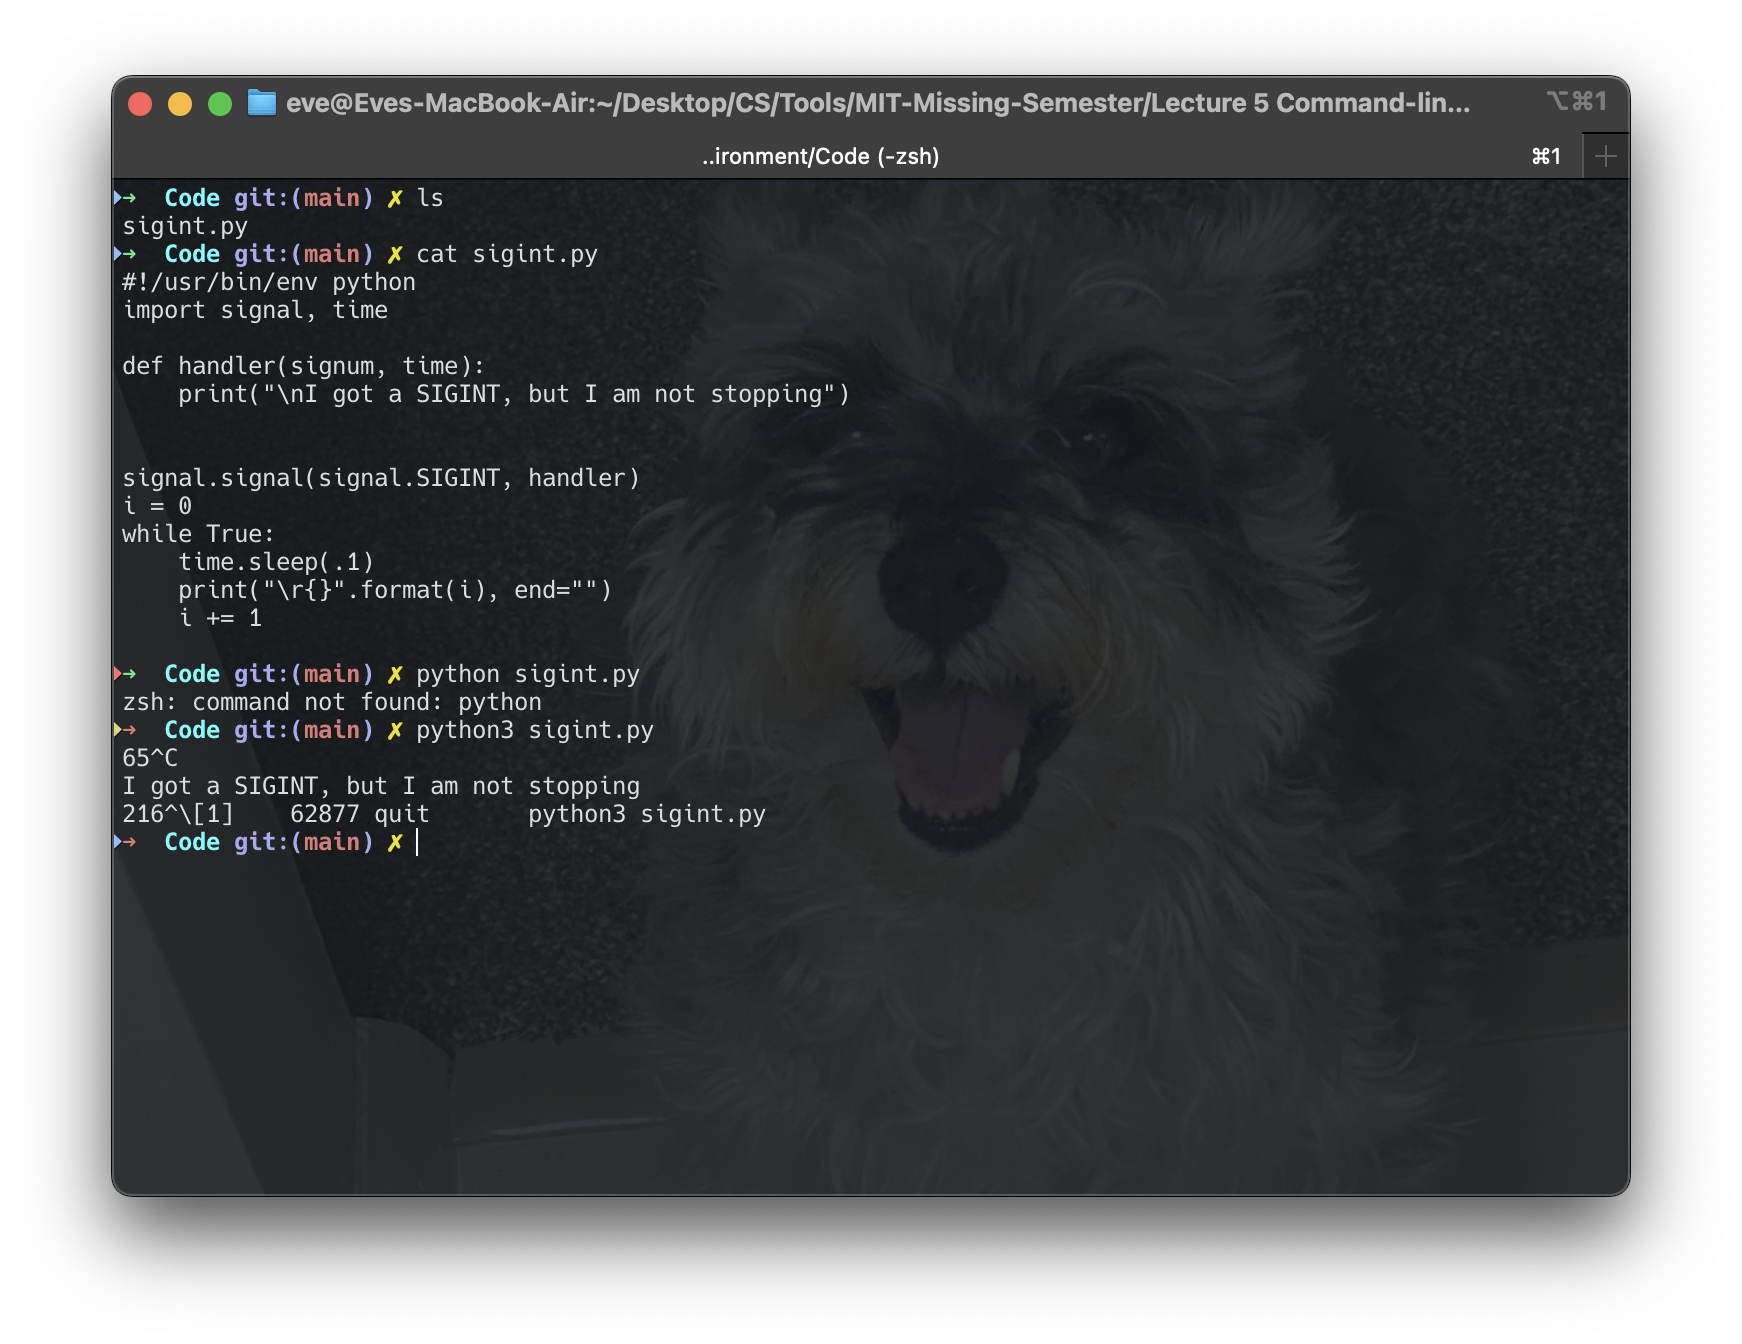
Task: Switch to the ..ironment/Code (-zsh) tab
Action: click(x=820, y=155)
